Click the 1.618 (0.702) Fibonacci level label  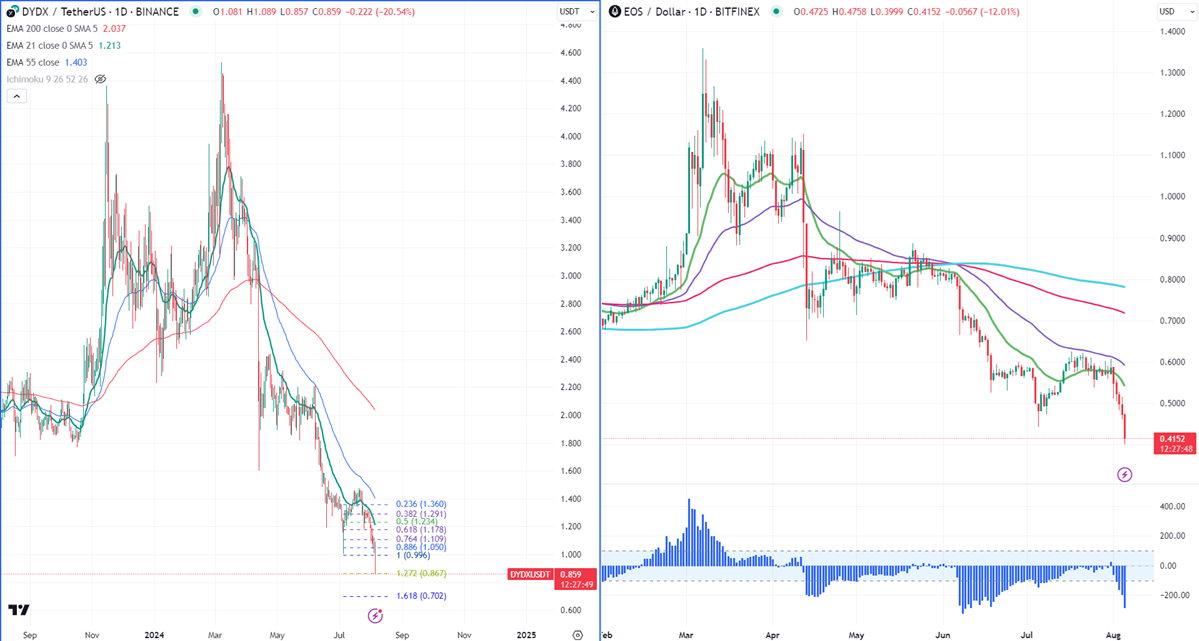click(421, 596)
